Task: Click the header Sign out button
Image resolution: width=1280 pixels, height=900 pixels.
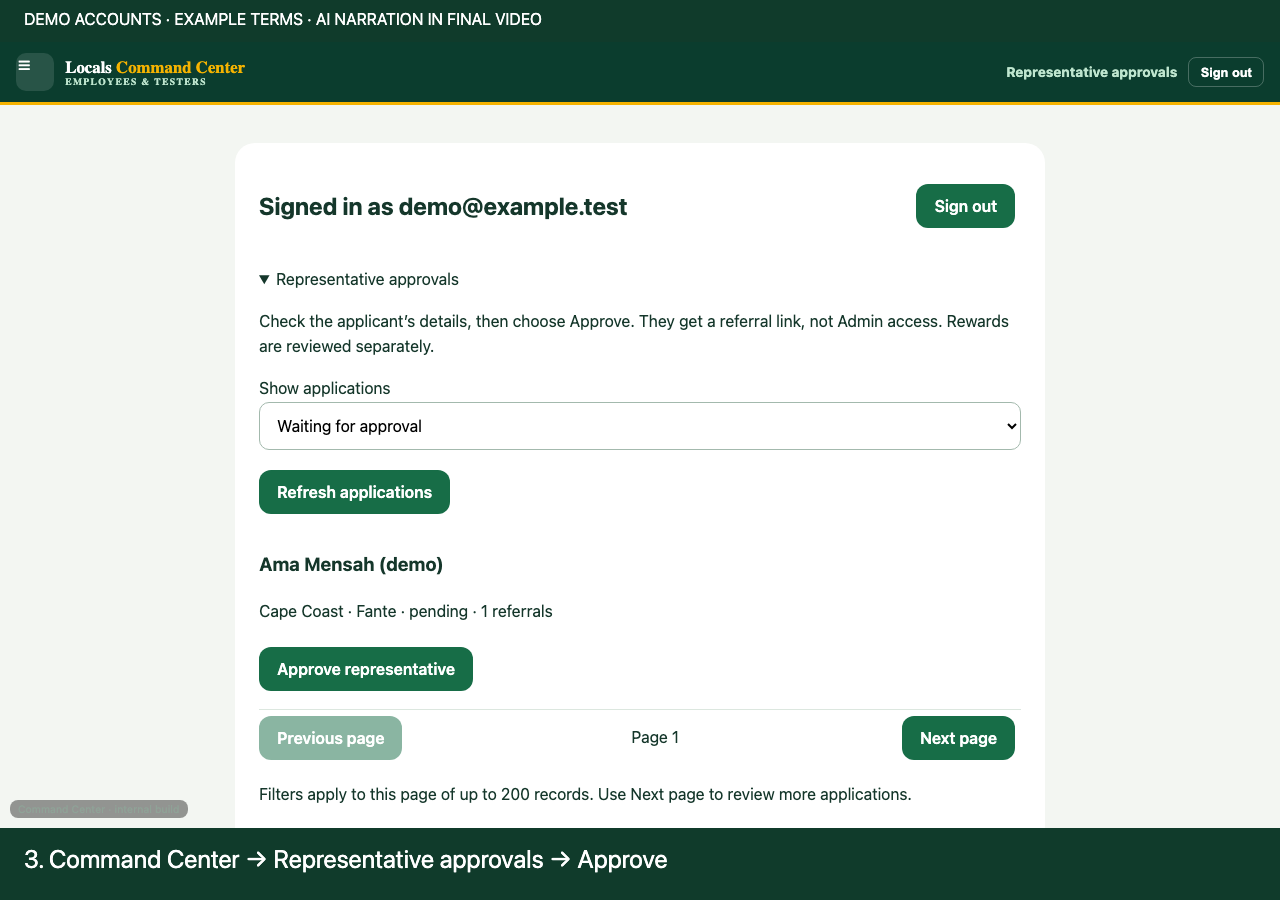Action: [1226, 72]
